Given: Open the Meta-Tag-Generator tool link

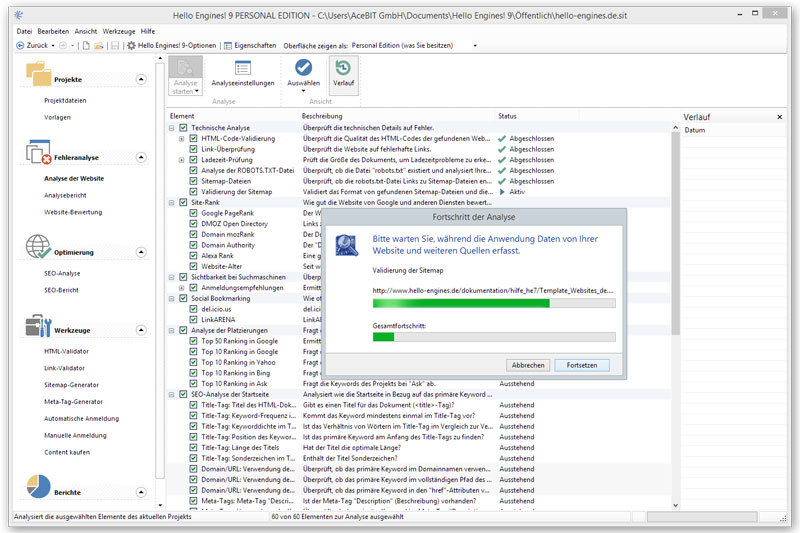Looking at the screenshot, I should 73,402.
